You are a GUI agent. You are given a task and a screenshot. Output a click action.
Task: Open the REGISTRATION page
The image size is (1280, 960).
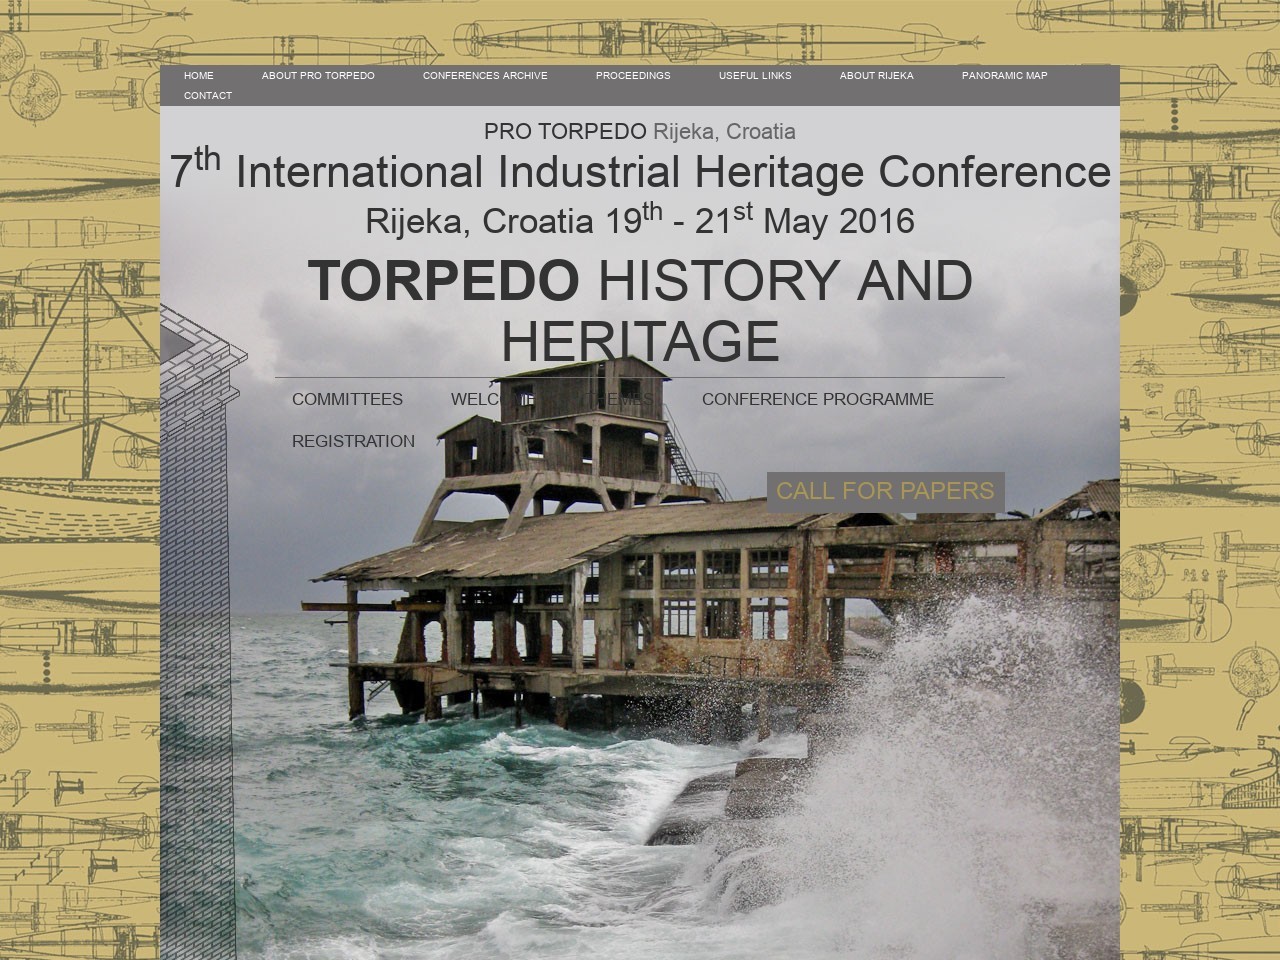(x=353, y=441)
